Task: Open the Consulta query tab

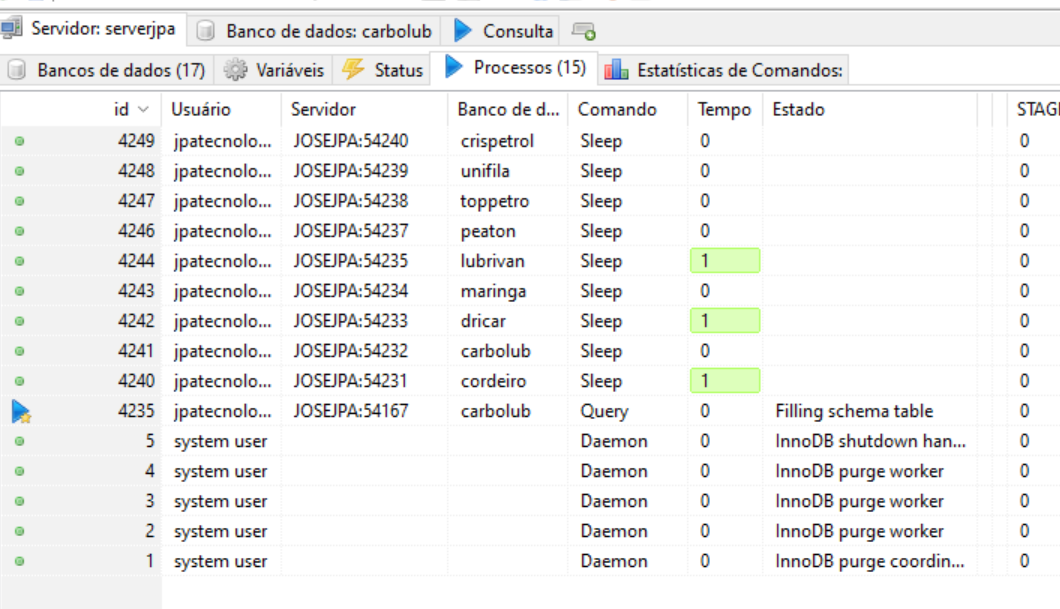Action: (503, 31)
